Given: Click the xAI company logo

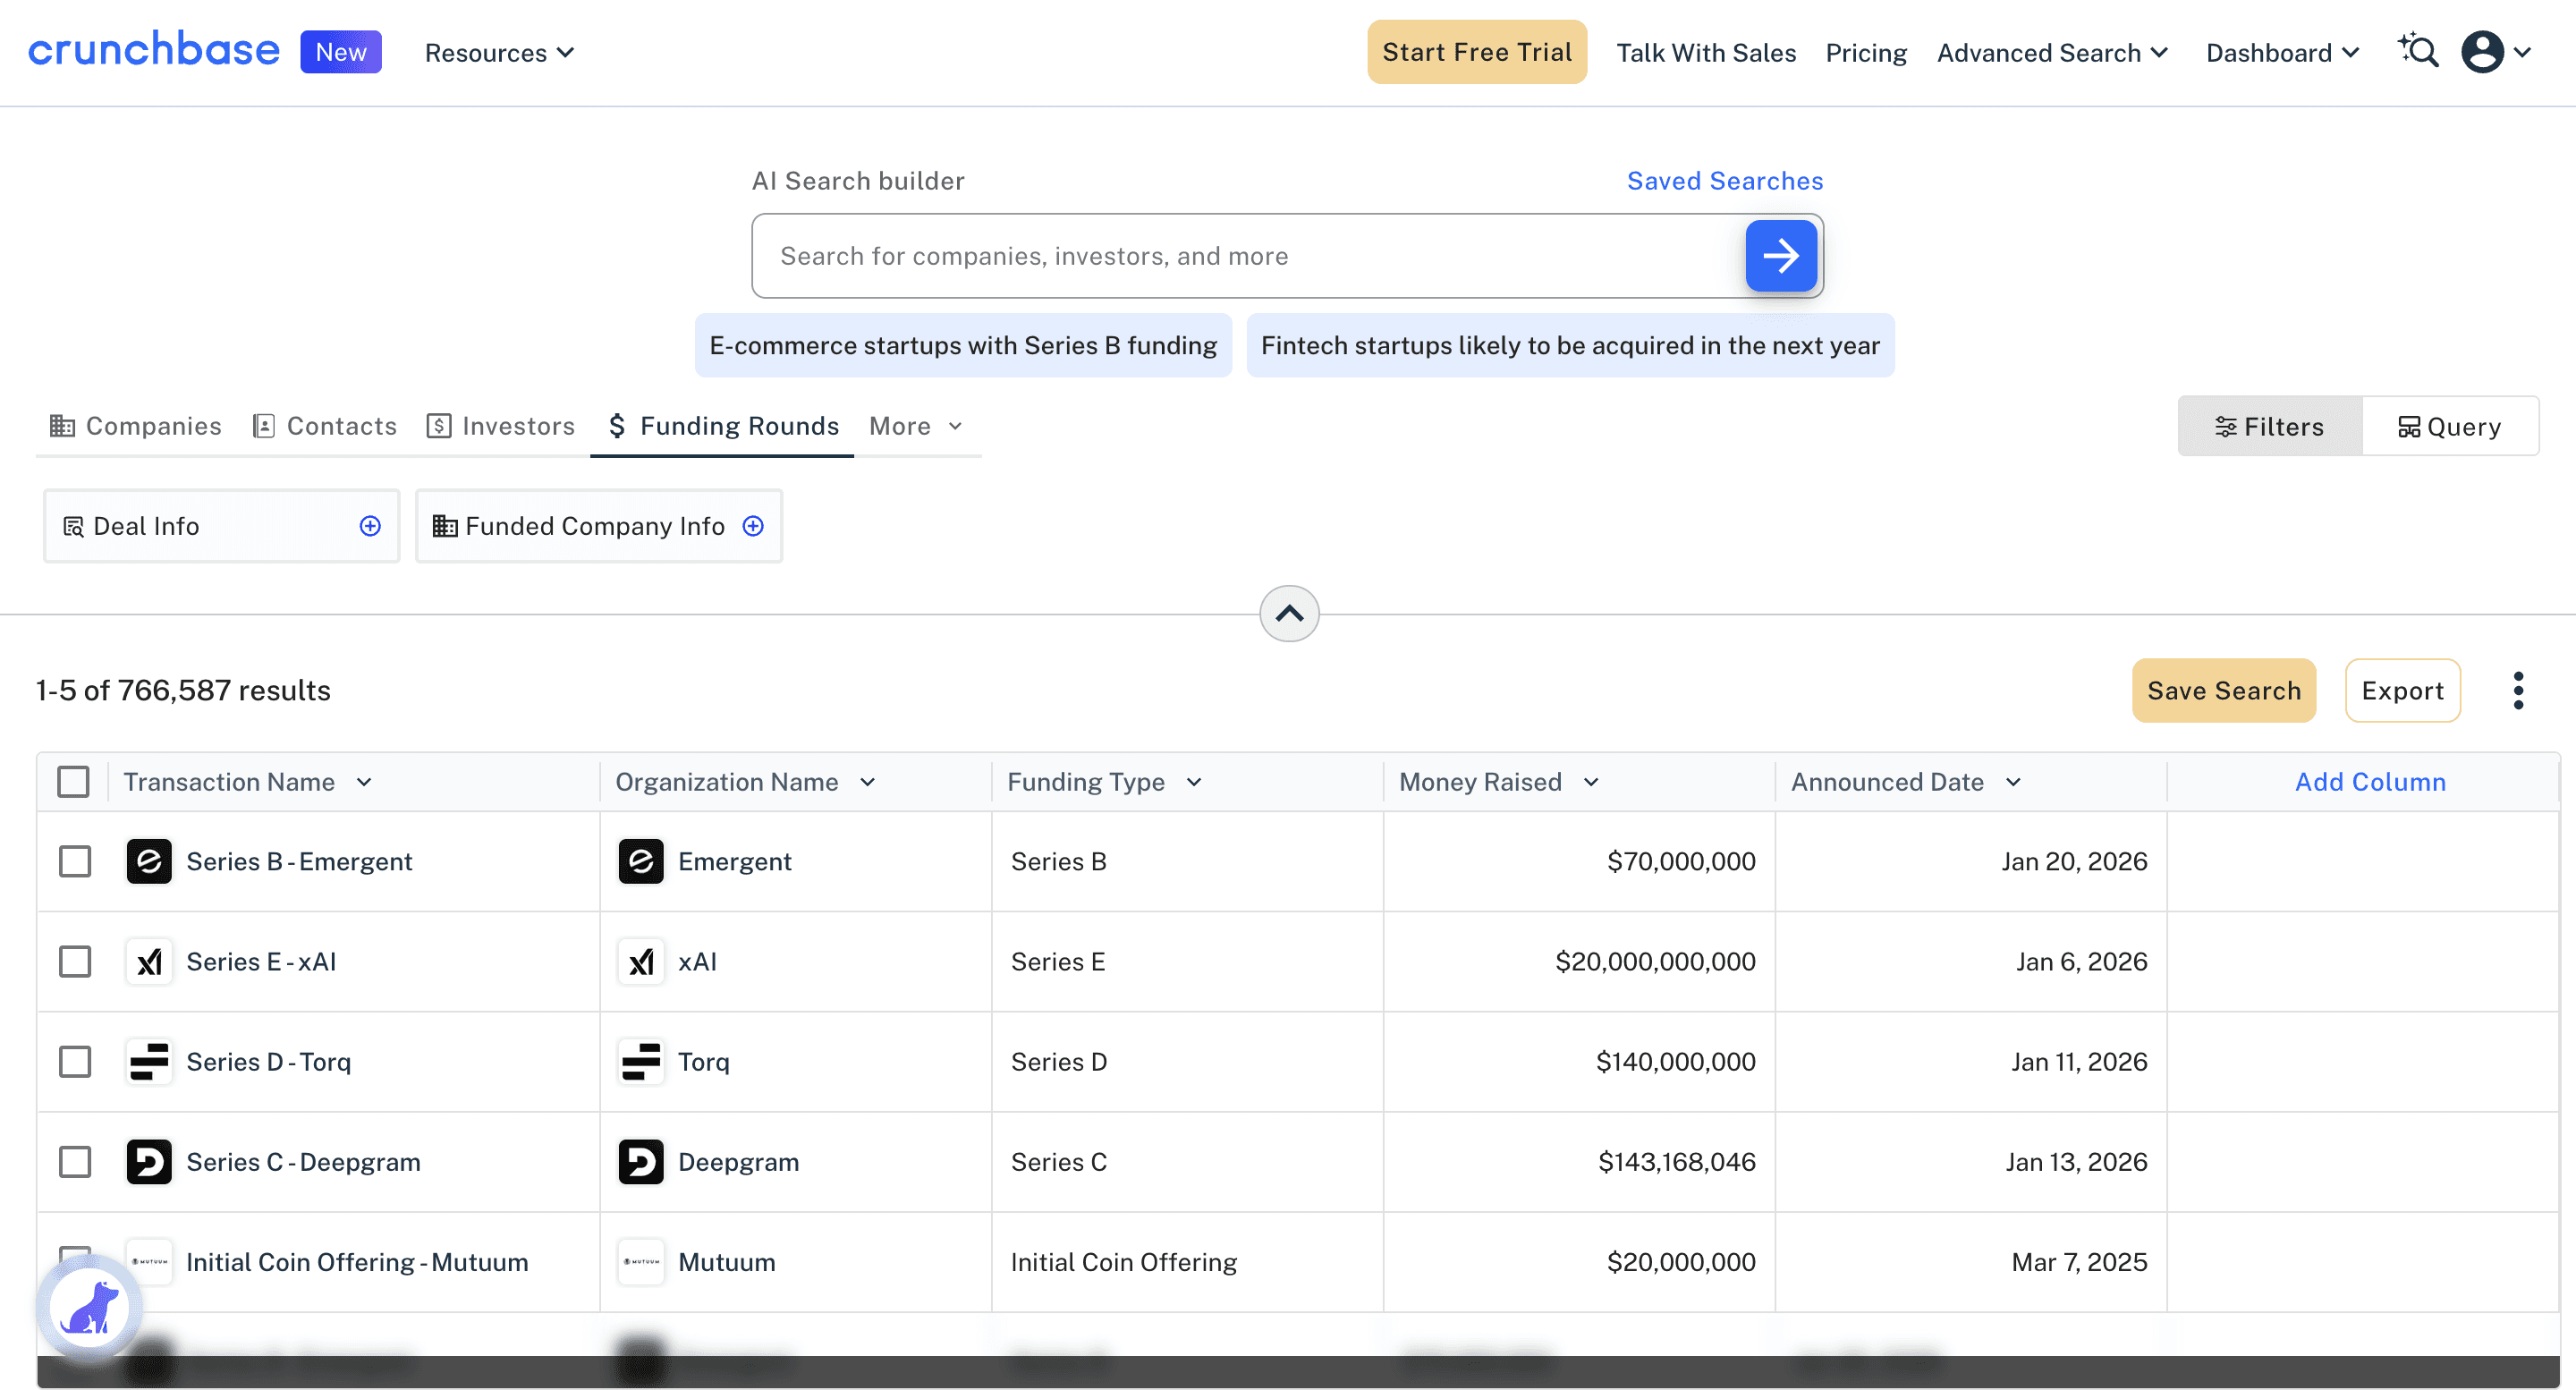Looking at the screenshot, I should 641,961.
